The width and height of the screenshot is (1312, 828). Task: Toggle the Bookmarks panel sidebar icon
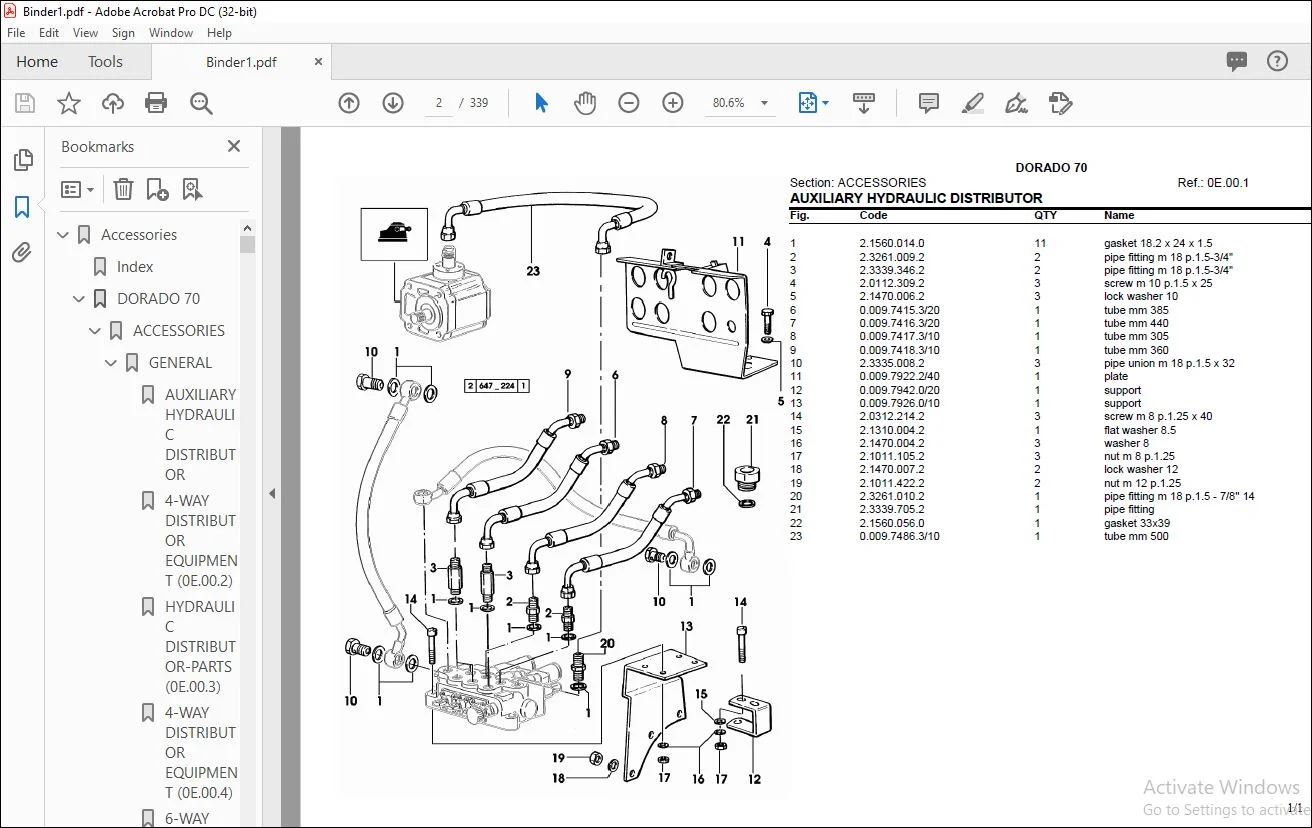pos(22,207)
